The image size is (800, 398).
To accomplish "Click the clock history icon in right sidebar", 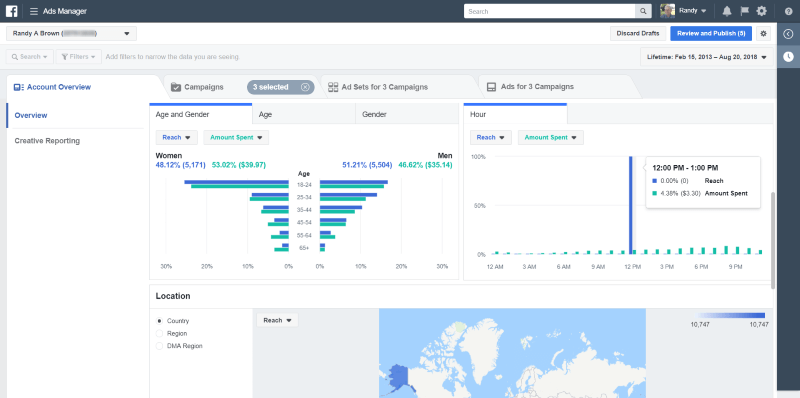I will click(788, 56).
